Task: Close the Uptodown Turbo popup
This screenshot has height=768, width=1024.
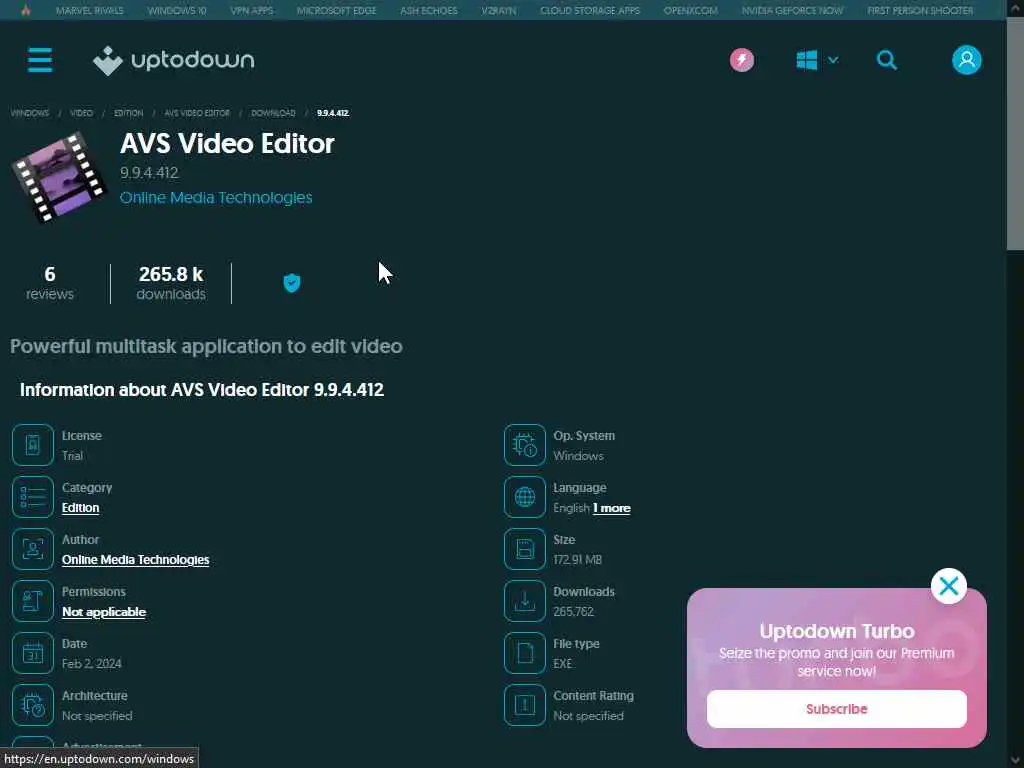Action: [x=949, y=586]
